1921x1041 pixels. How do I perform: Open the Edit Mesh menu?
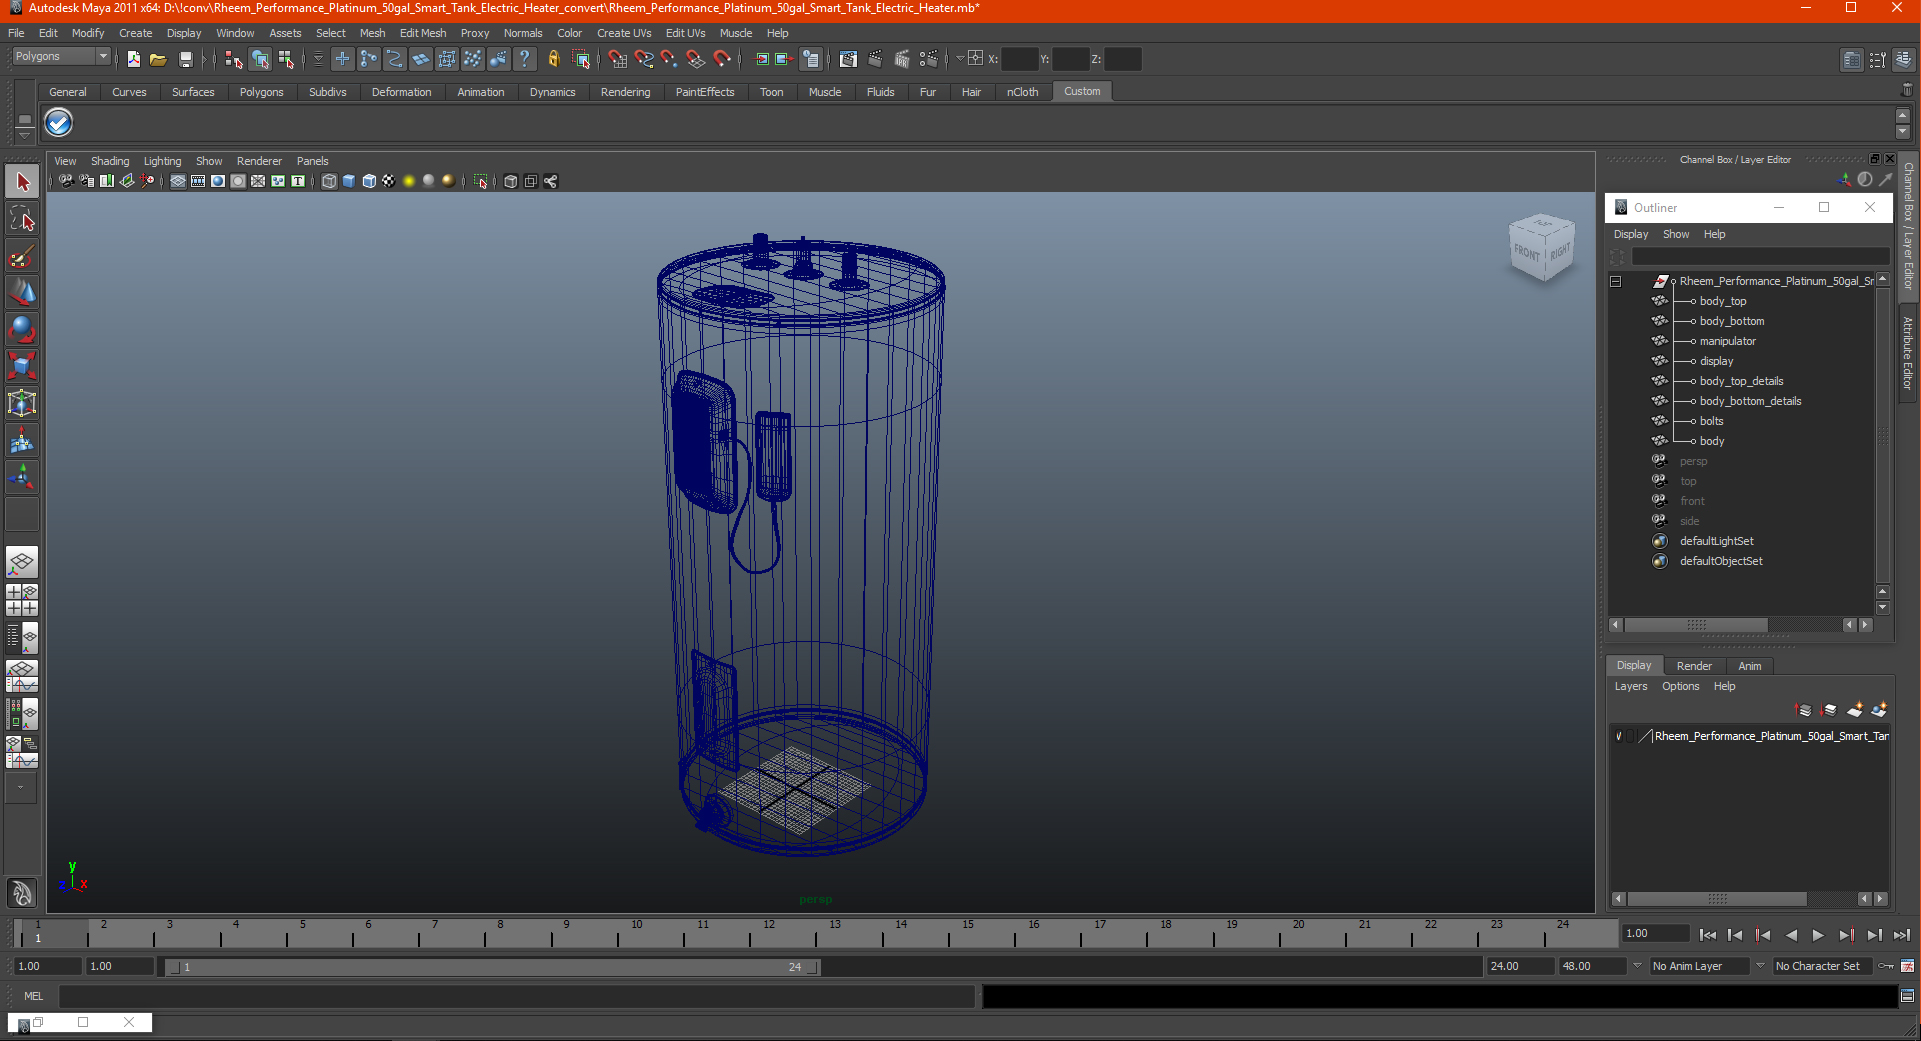pos(423,33)
